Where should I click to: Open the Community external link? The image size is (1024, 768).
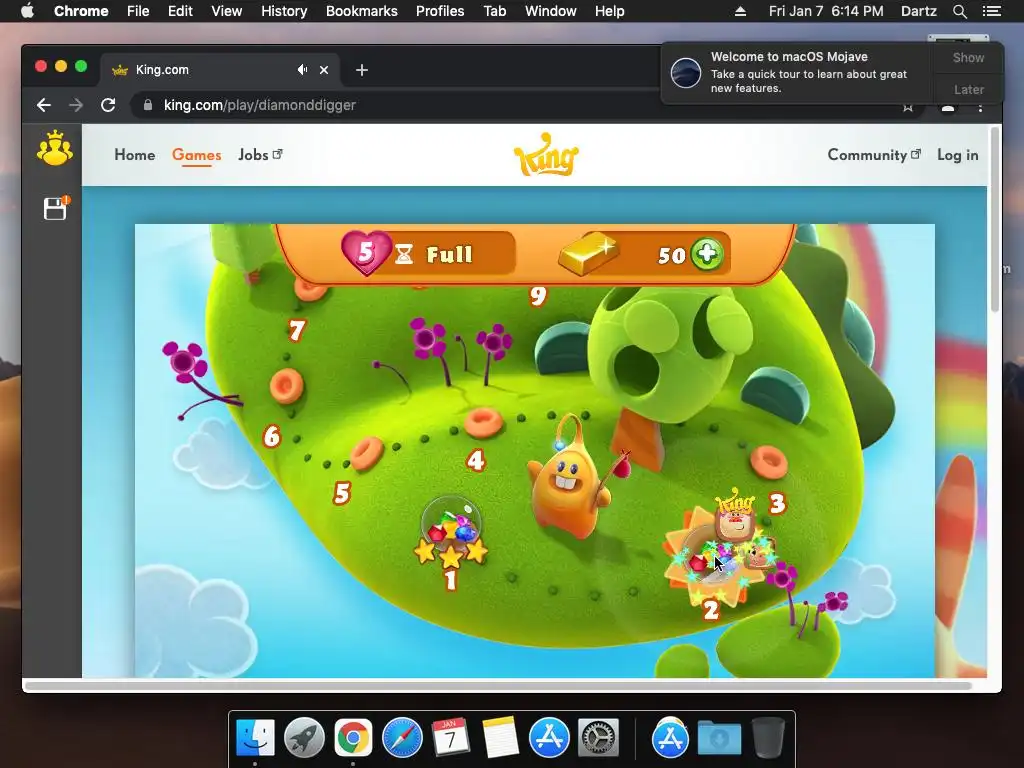(874, 155)
